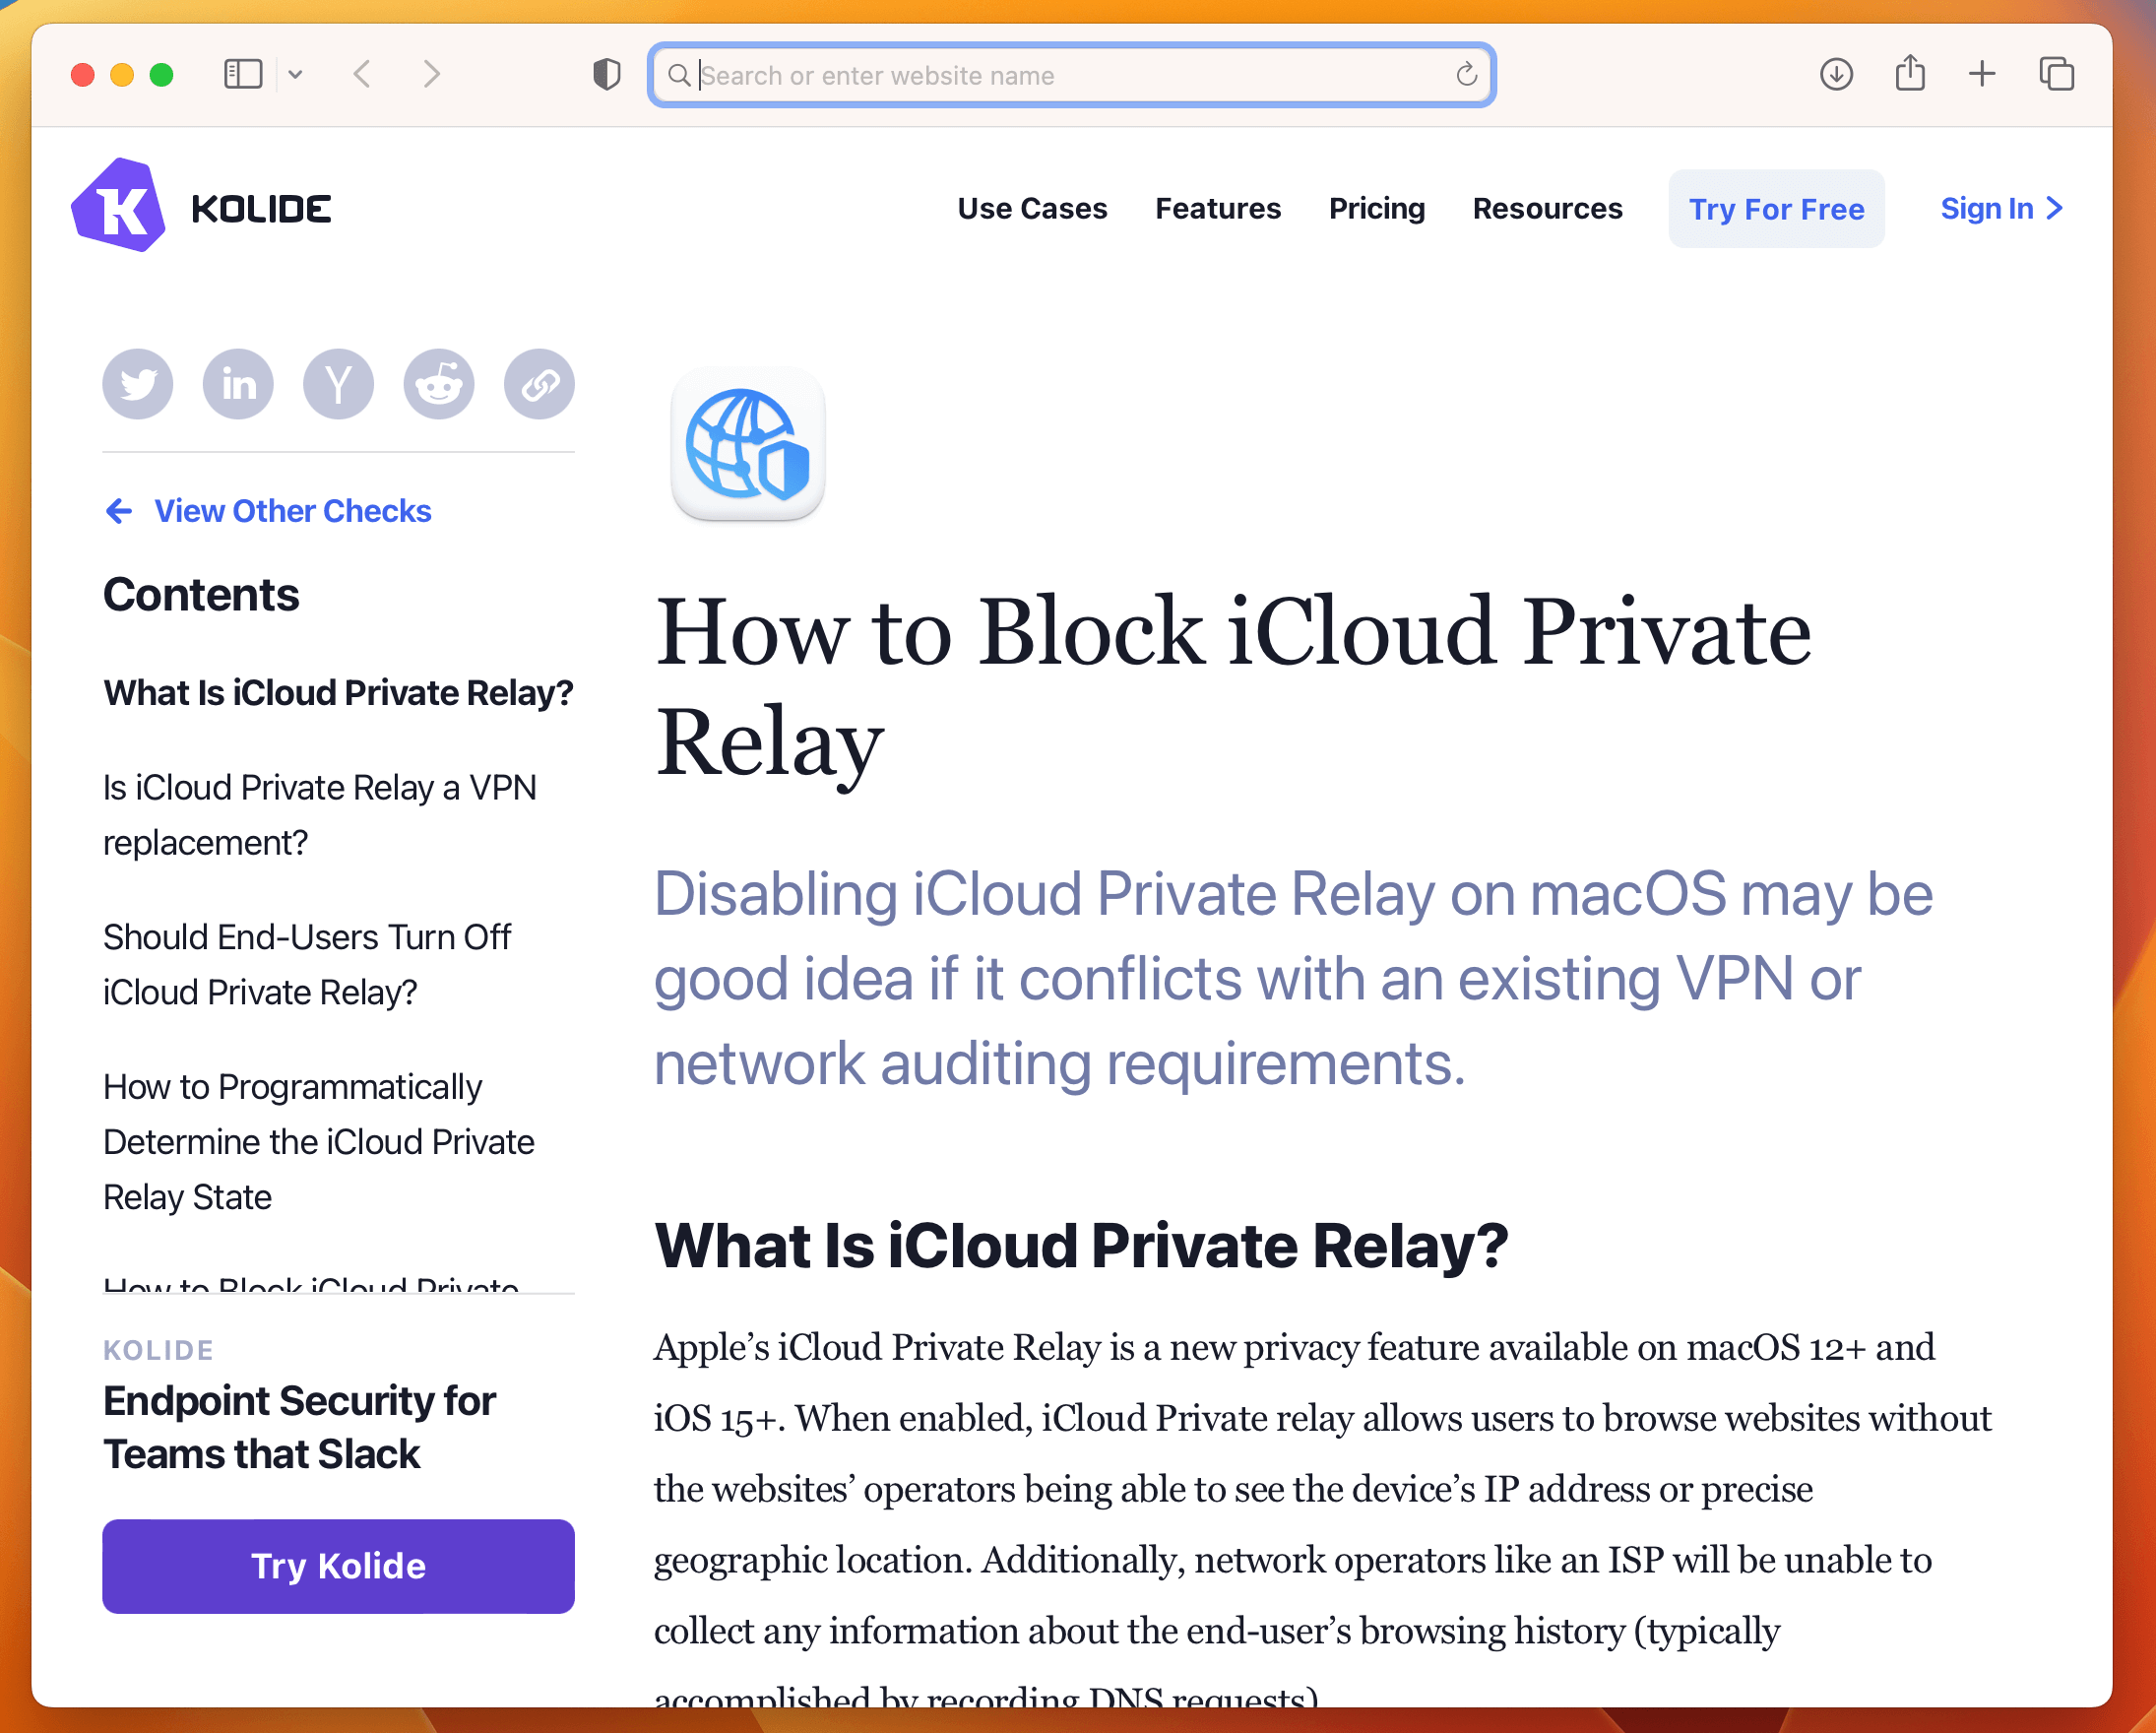Click the browser shield/privacy icon
The image size is (2156, 1733).
(x=606, y=76)
